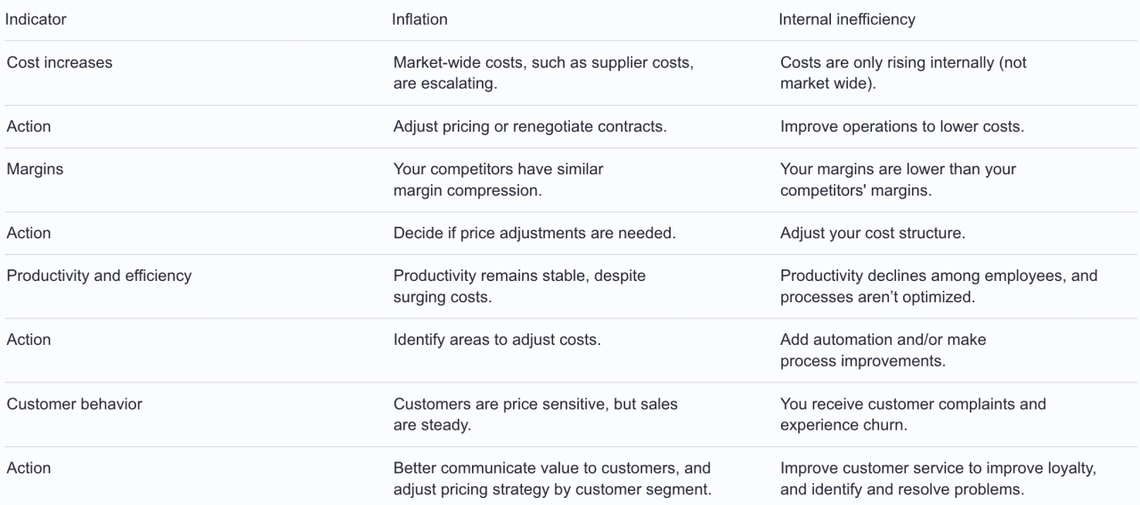Click the Indicator column header

pos(36,19)
